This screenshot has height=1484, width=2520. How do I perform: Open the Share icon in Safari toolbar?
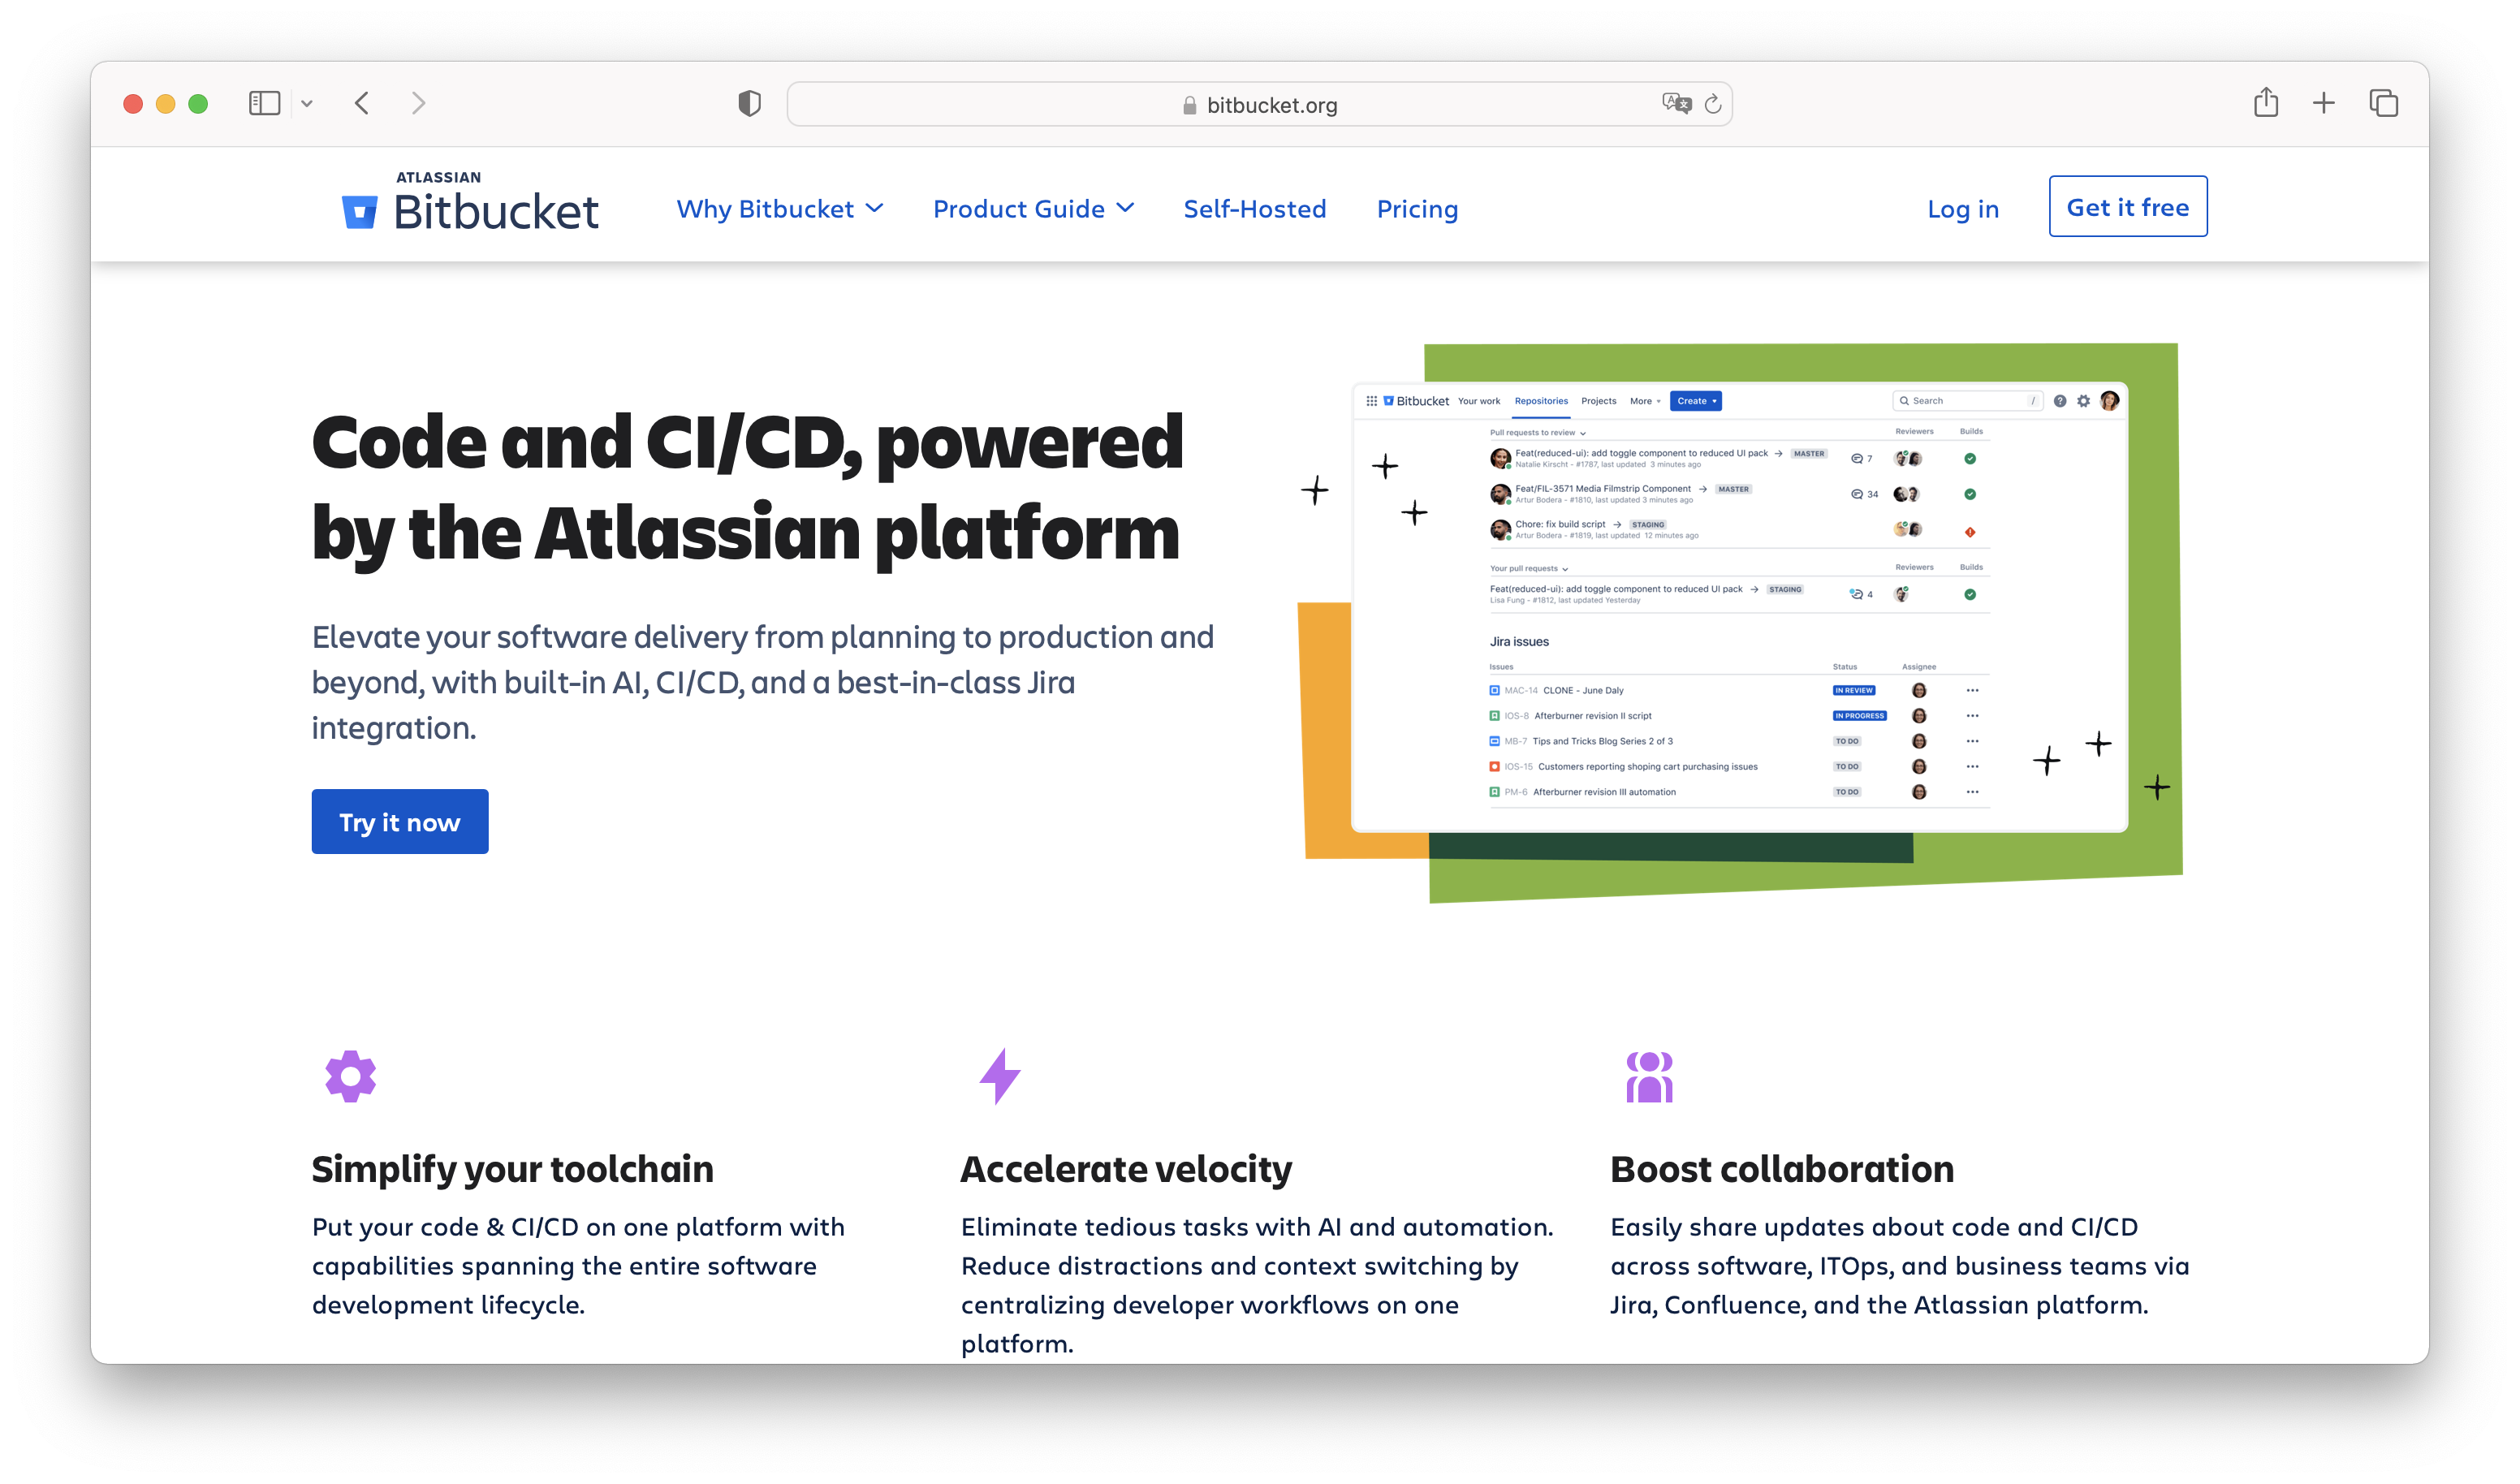click(2266, 102)
